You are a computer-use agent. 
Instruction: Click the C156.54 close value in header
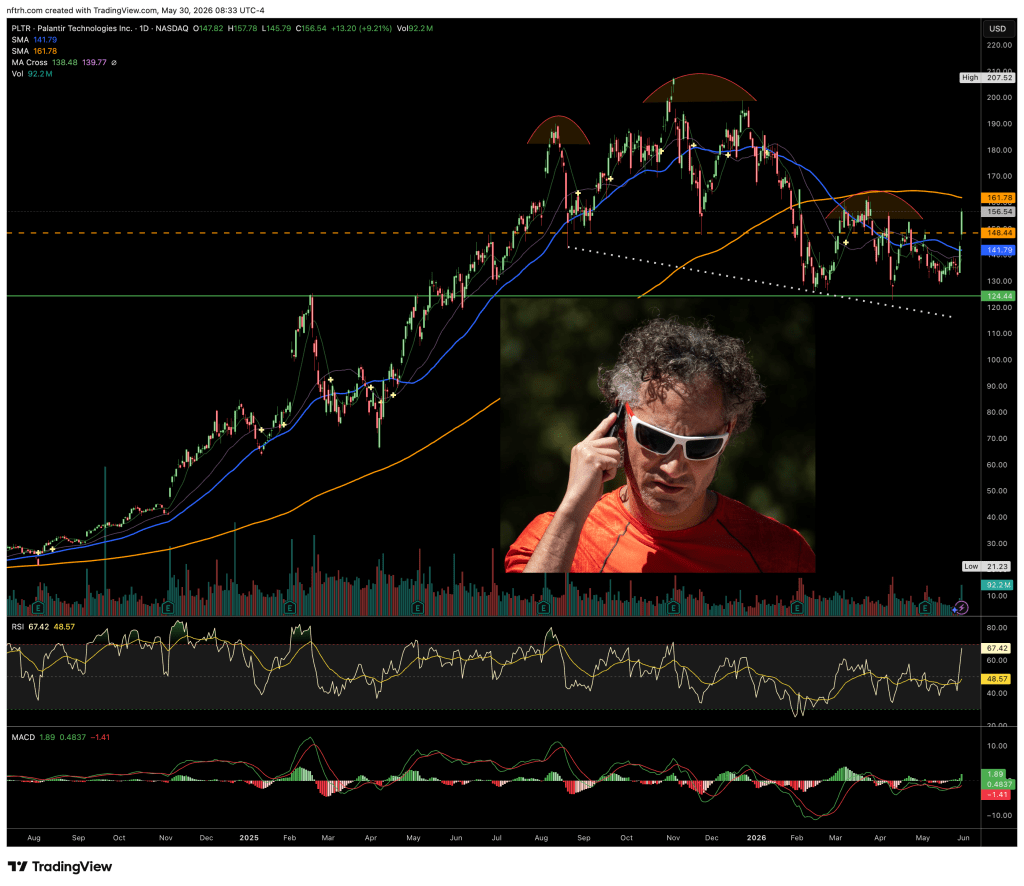(x=311, y=29)
